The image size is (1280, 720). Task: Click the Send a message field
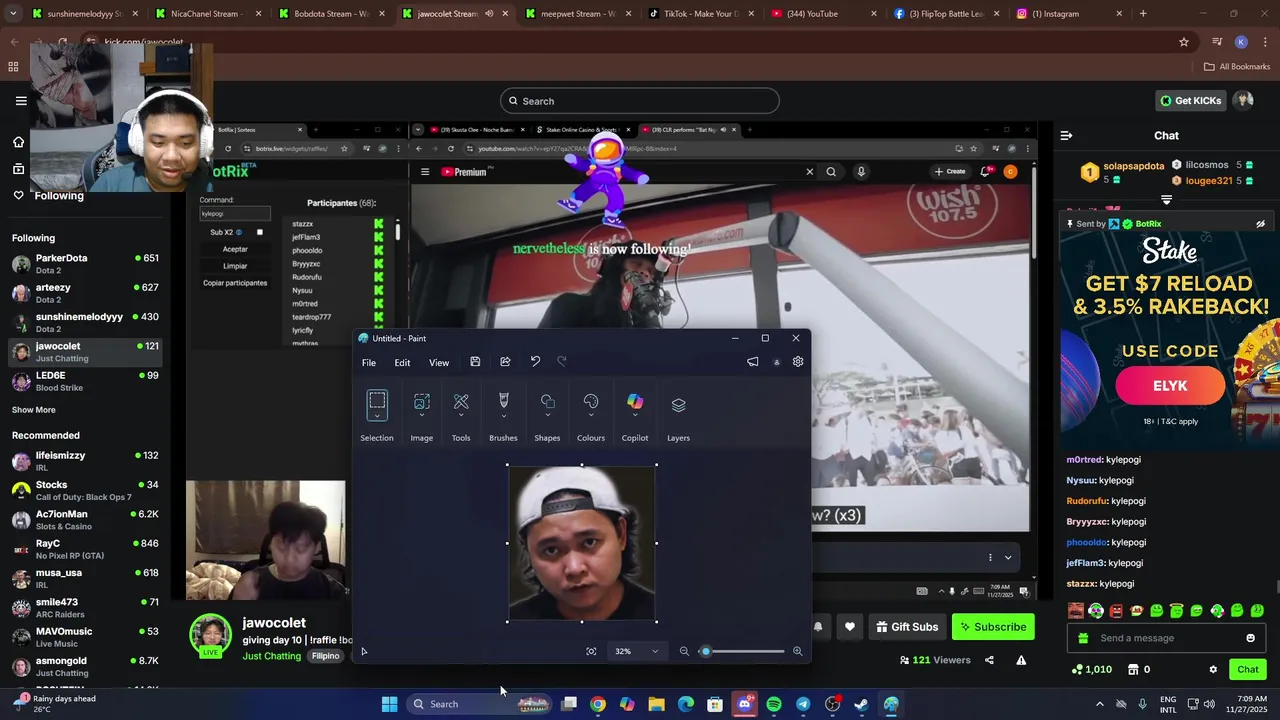1167,638
